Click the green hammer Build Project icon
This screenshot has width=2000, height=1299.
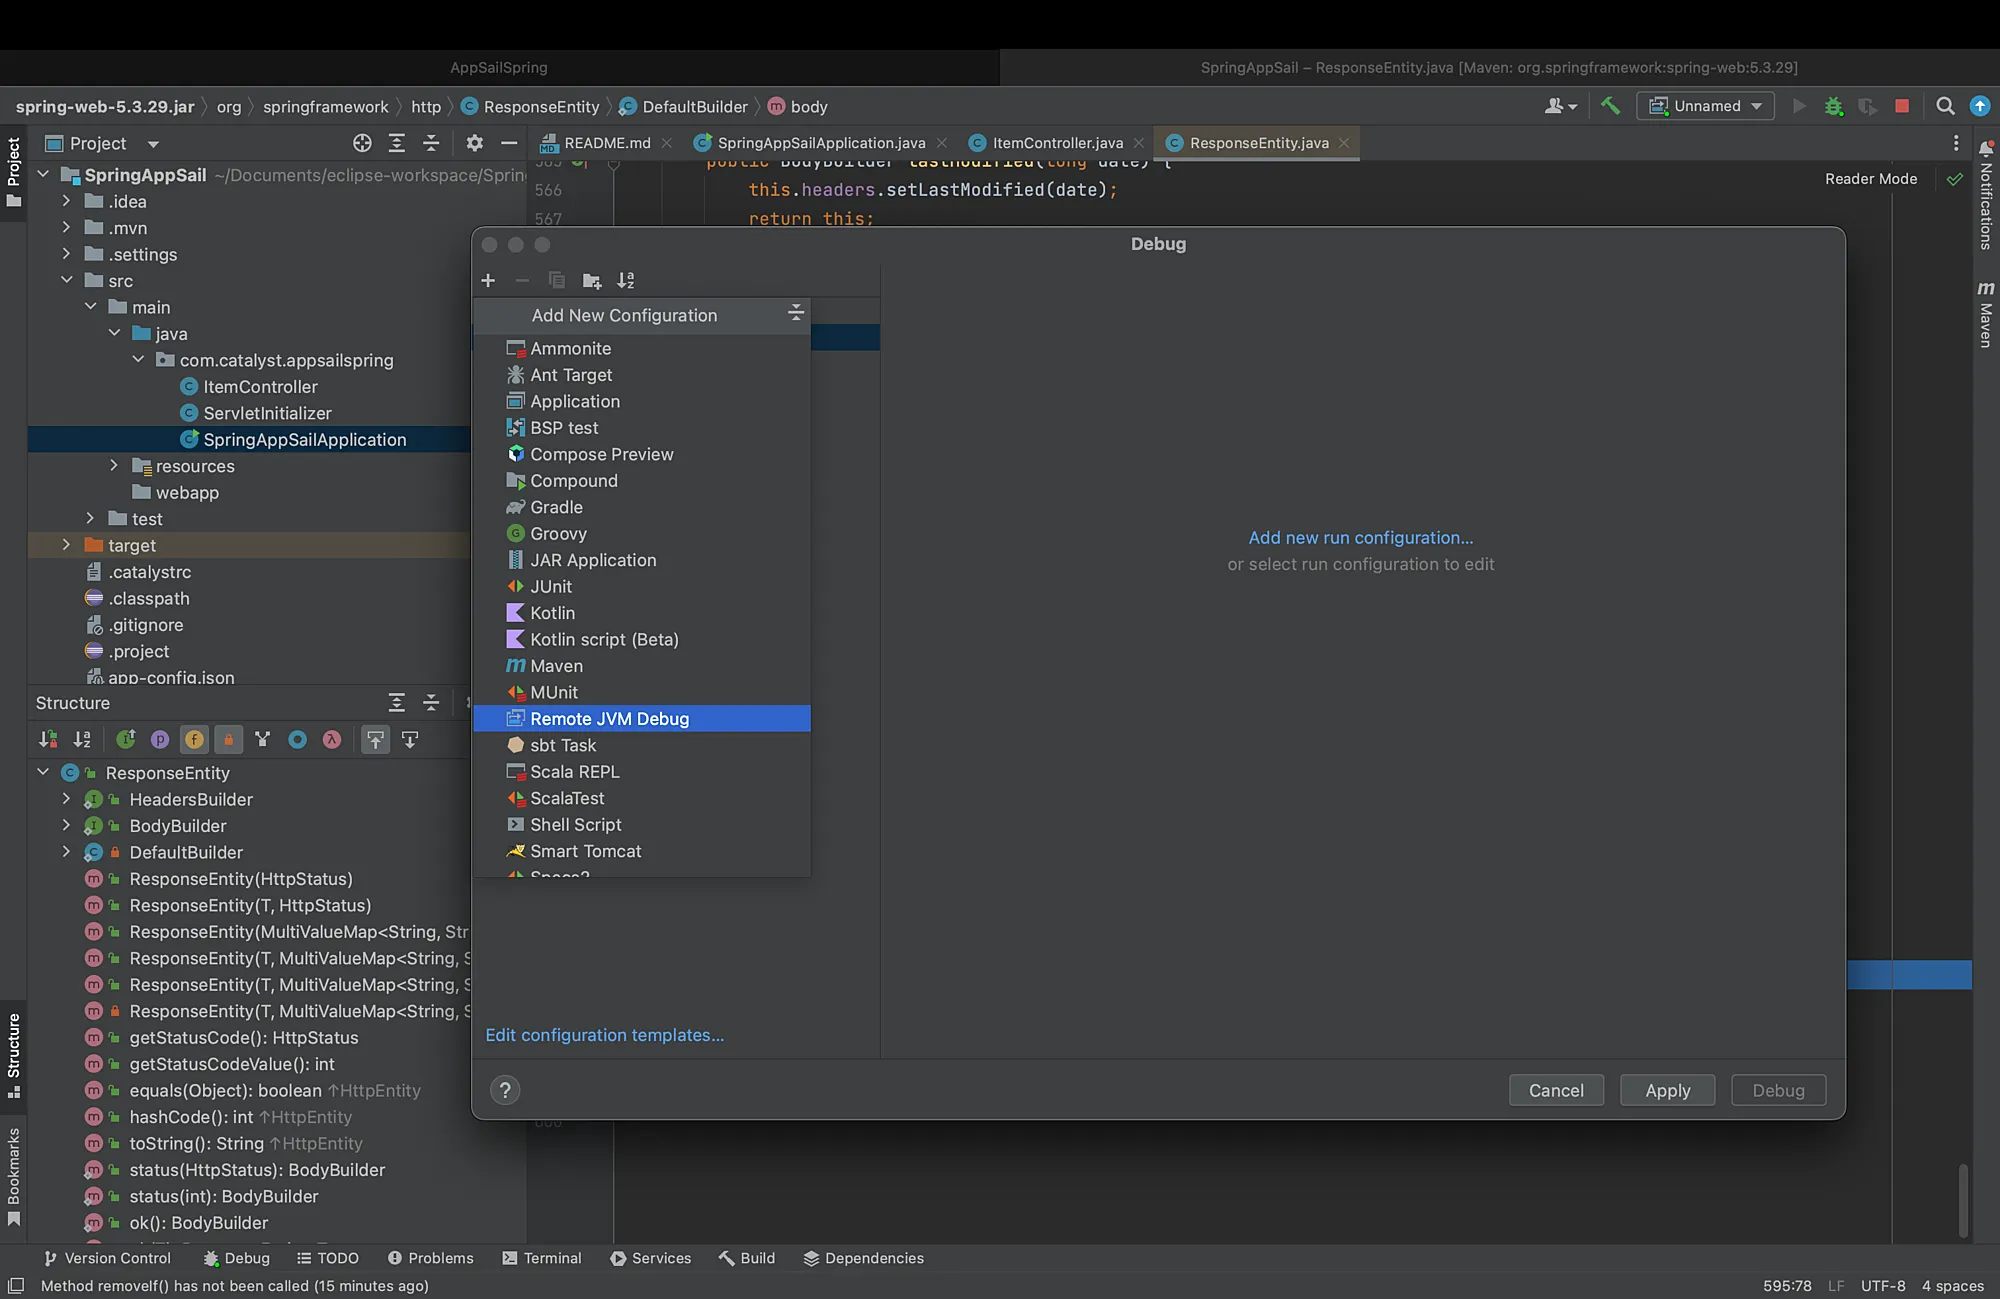coord(1610,106)
